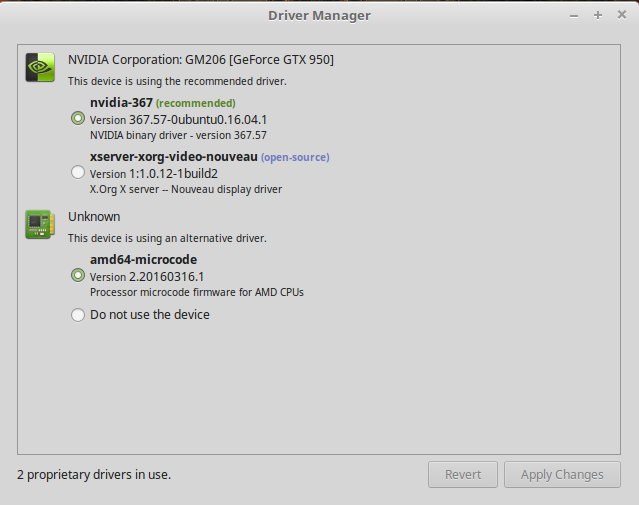Click the (open-source) label
The height and width of the screenshot is (505, 639).
[295, 157]
